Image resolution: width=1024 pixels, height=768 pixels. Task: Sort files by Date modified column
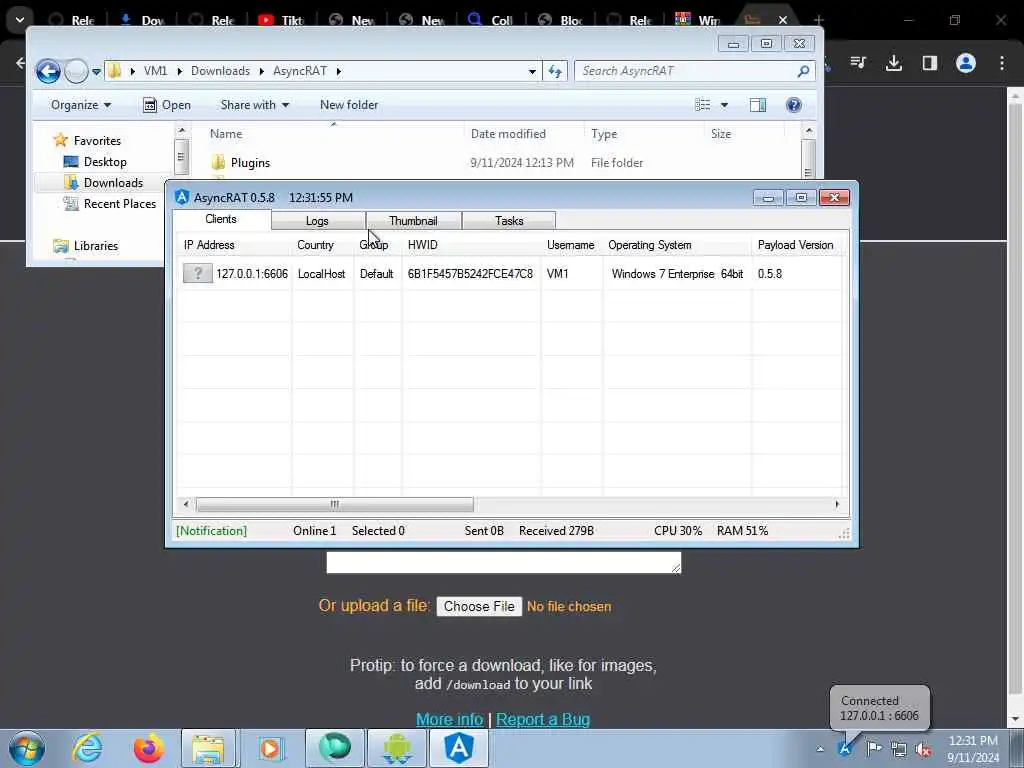point(508,134)
